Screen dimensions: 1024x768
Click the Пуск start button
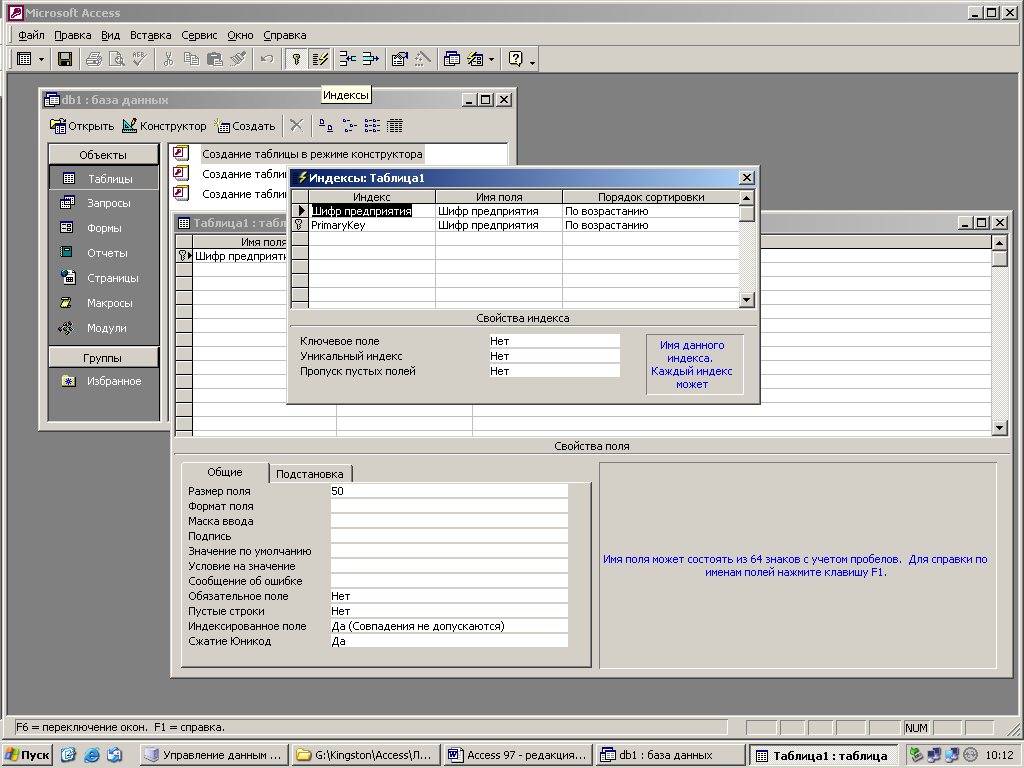point(28,755)
